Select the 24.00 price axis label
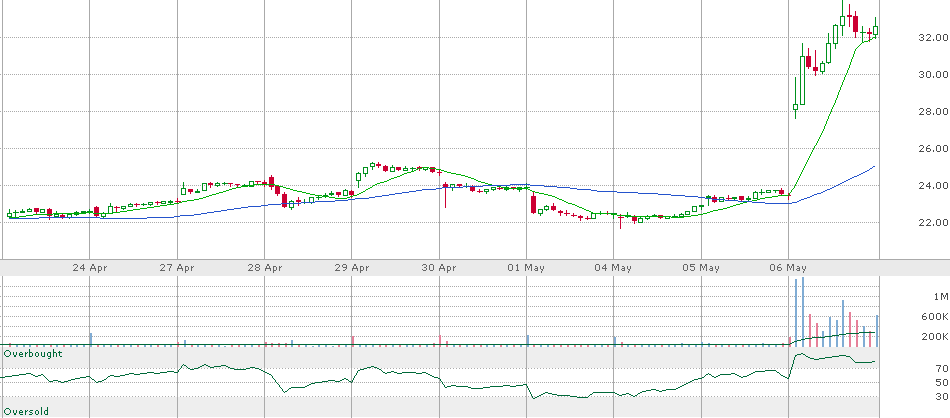This screenshot has height=418, width=950. (933, 185)
